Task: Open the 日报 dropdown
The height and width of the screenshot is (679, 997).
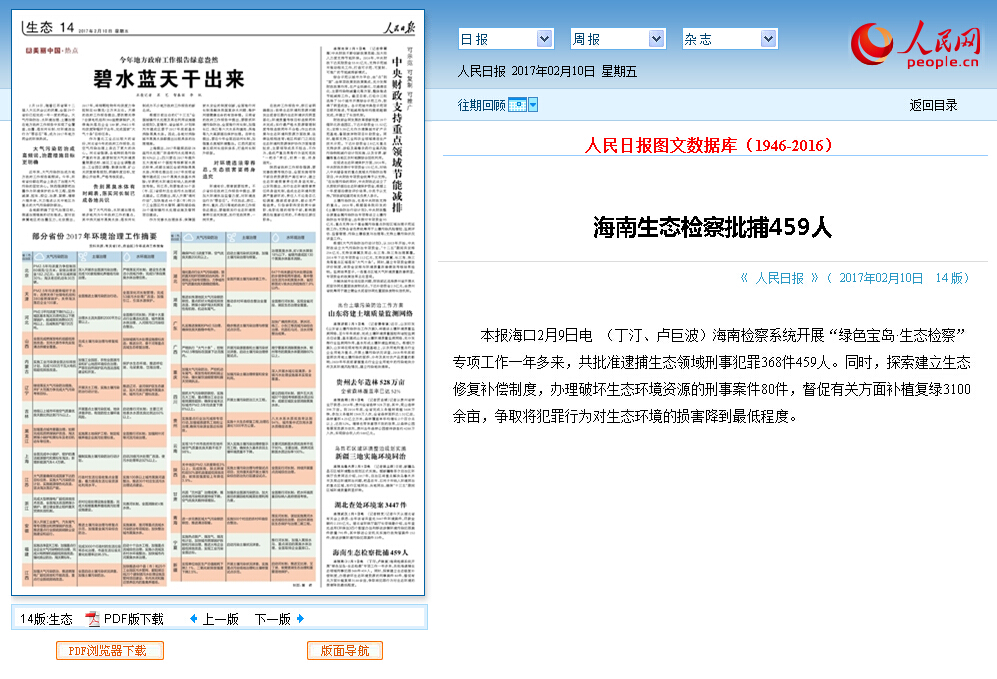Action: pos(505,39)
